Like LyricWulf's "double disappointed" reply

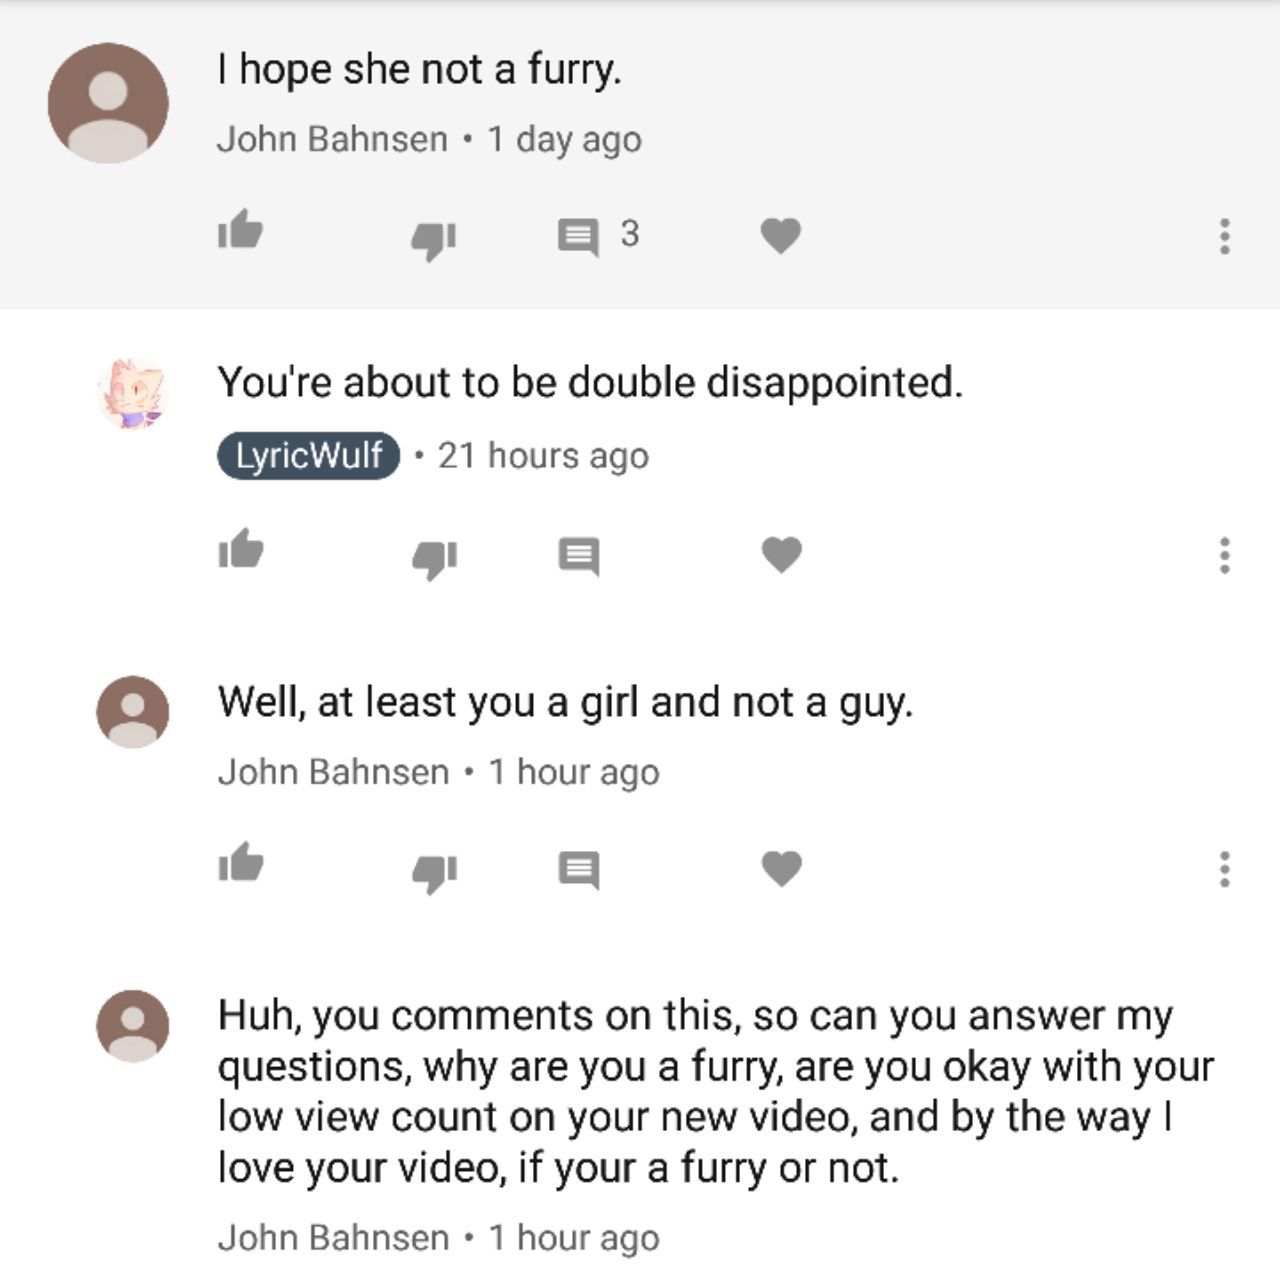[x=240, y=549]
